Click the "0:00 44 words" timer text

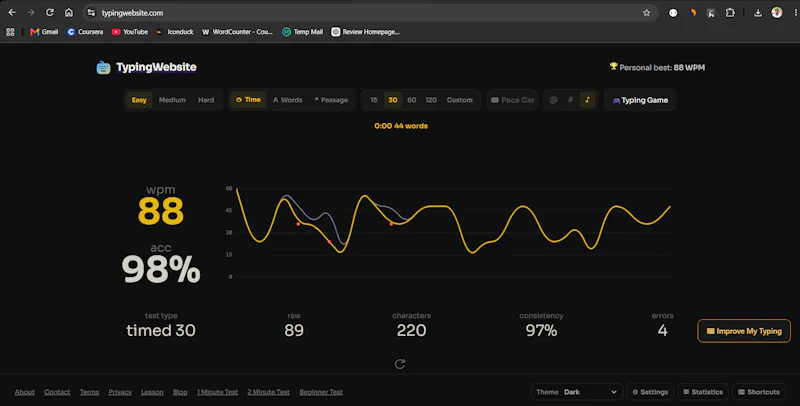(401, 126)
